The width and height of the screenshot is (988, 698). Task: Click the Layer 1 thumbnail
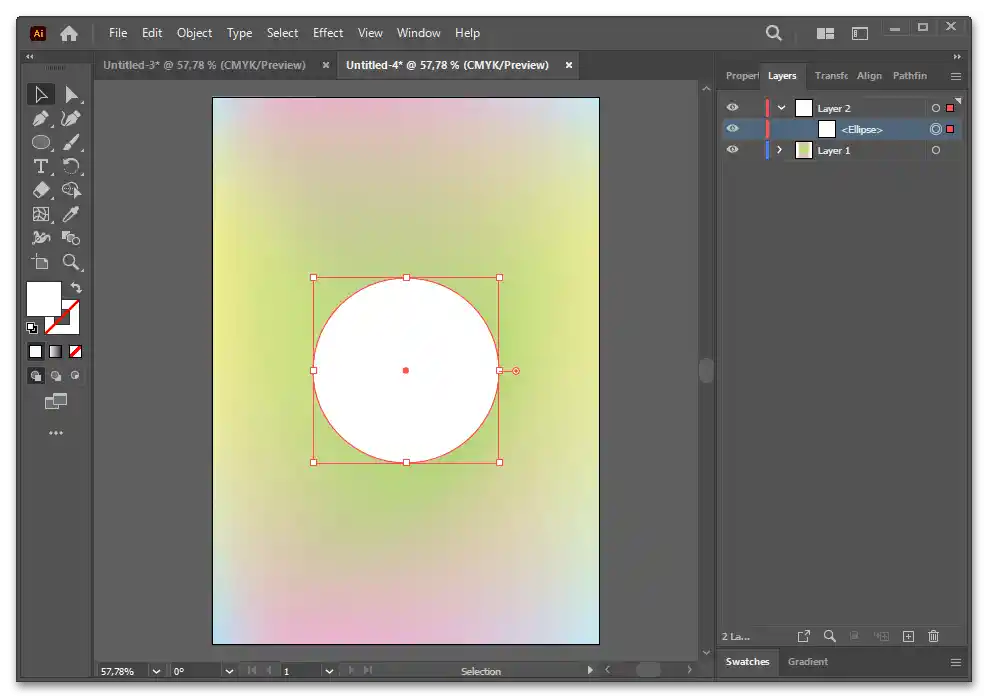click(x=804, y=150)
